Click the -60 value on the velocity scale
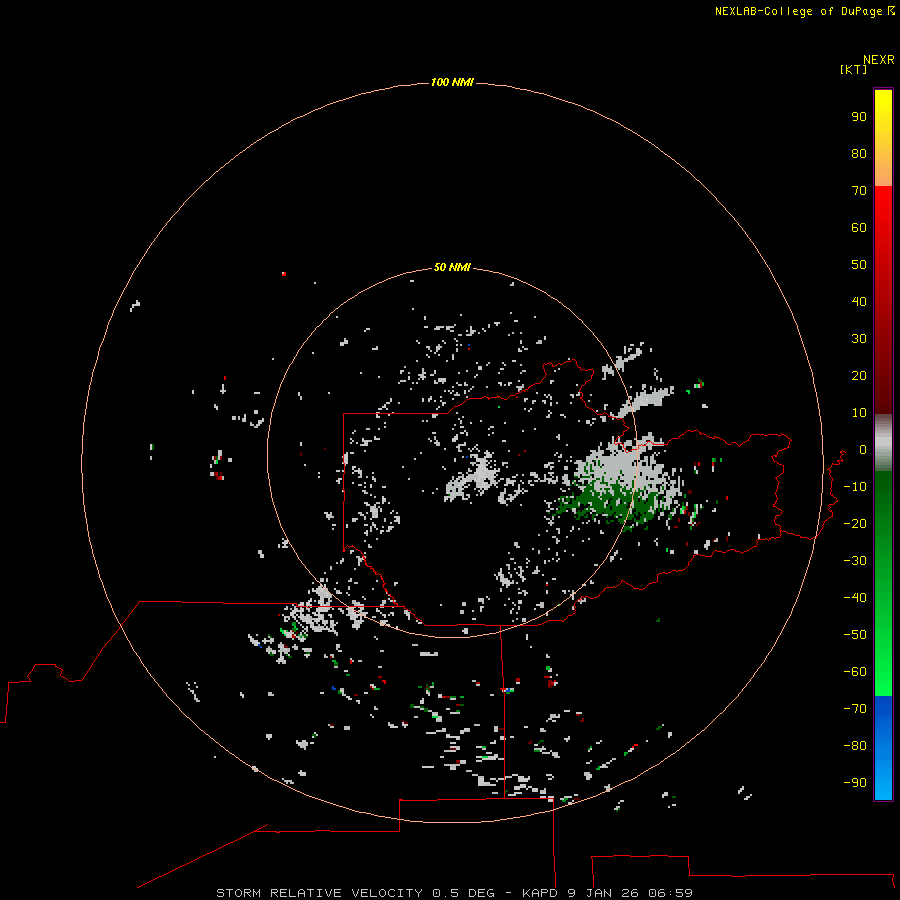 (855, 672)
